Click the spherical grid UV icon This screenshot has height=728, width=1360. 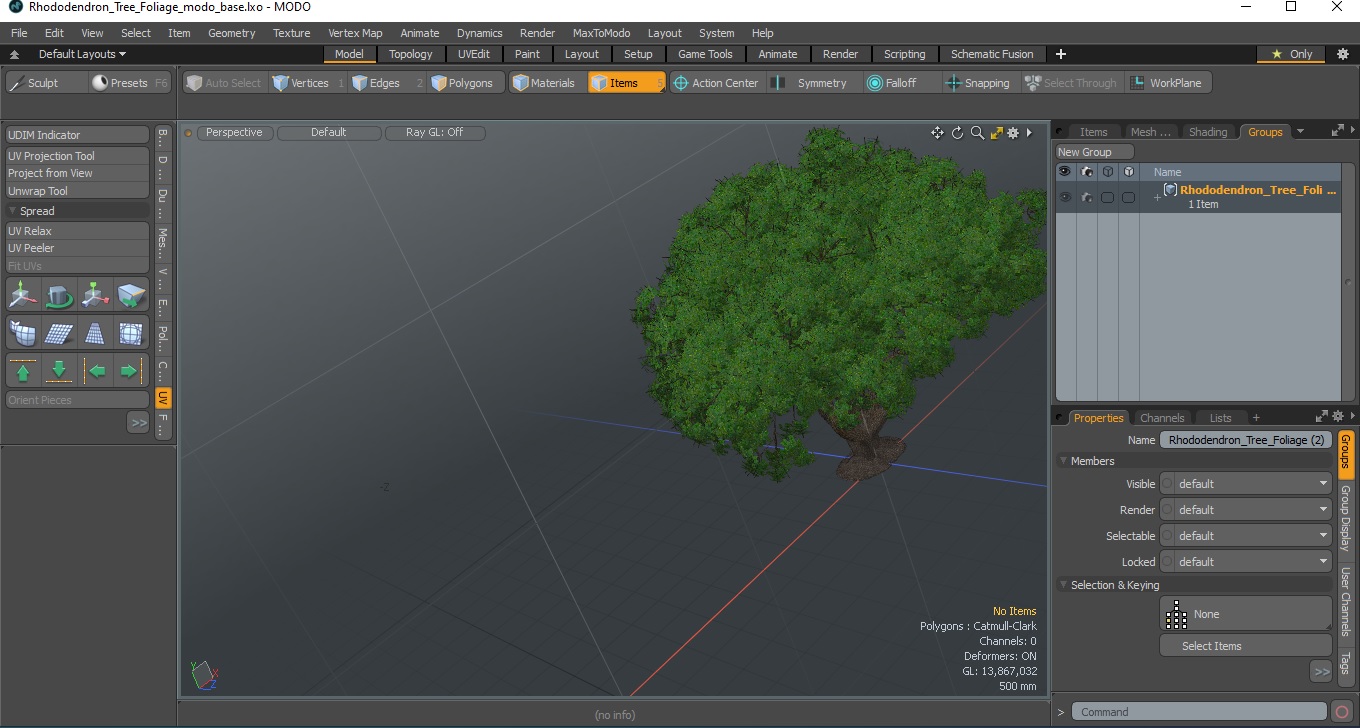point(131,333)
